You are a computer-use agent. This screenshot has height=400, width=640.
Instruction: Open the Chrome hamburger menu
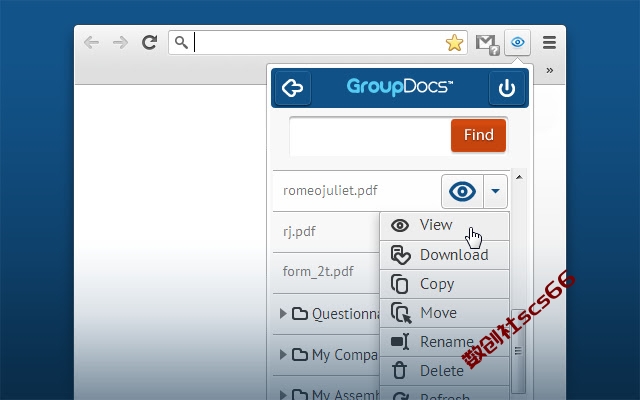point(549,42)
